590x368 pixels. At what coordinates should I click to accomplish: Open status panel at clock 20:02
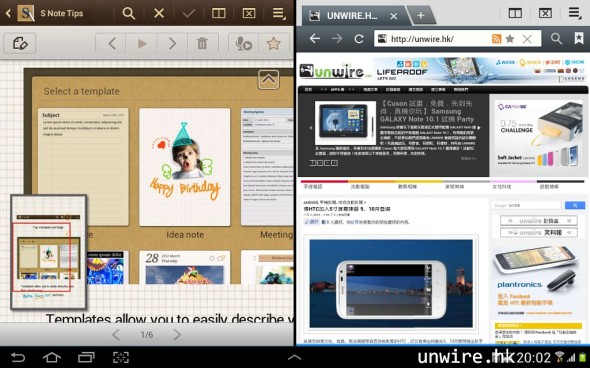click(533, 357)
